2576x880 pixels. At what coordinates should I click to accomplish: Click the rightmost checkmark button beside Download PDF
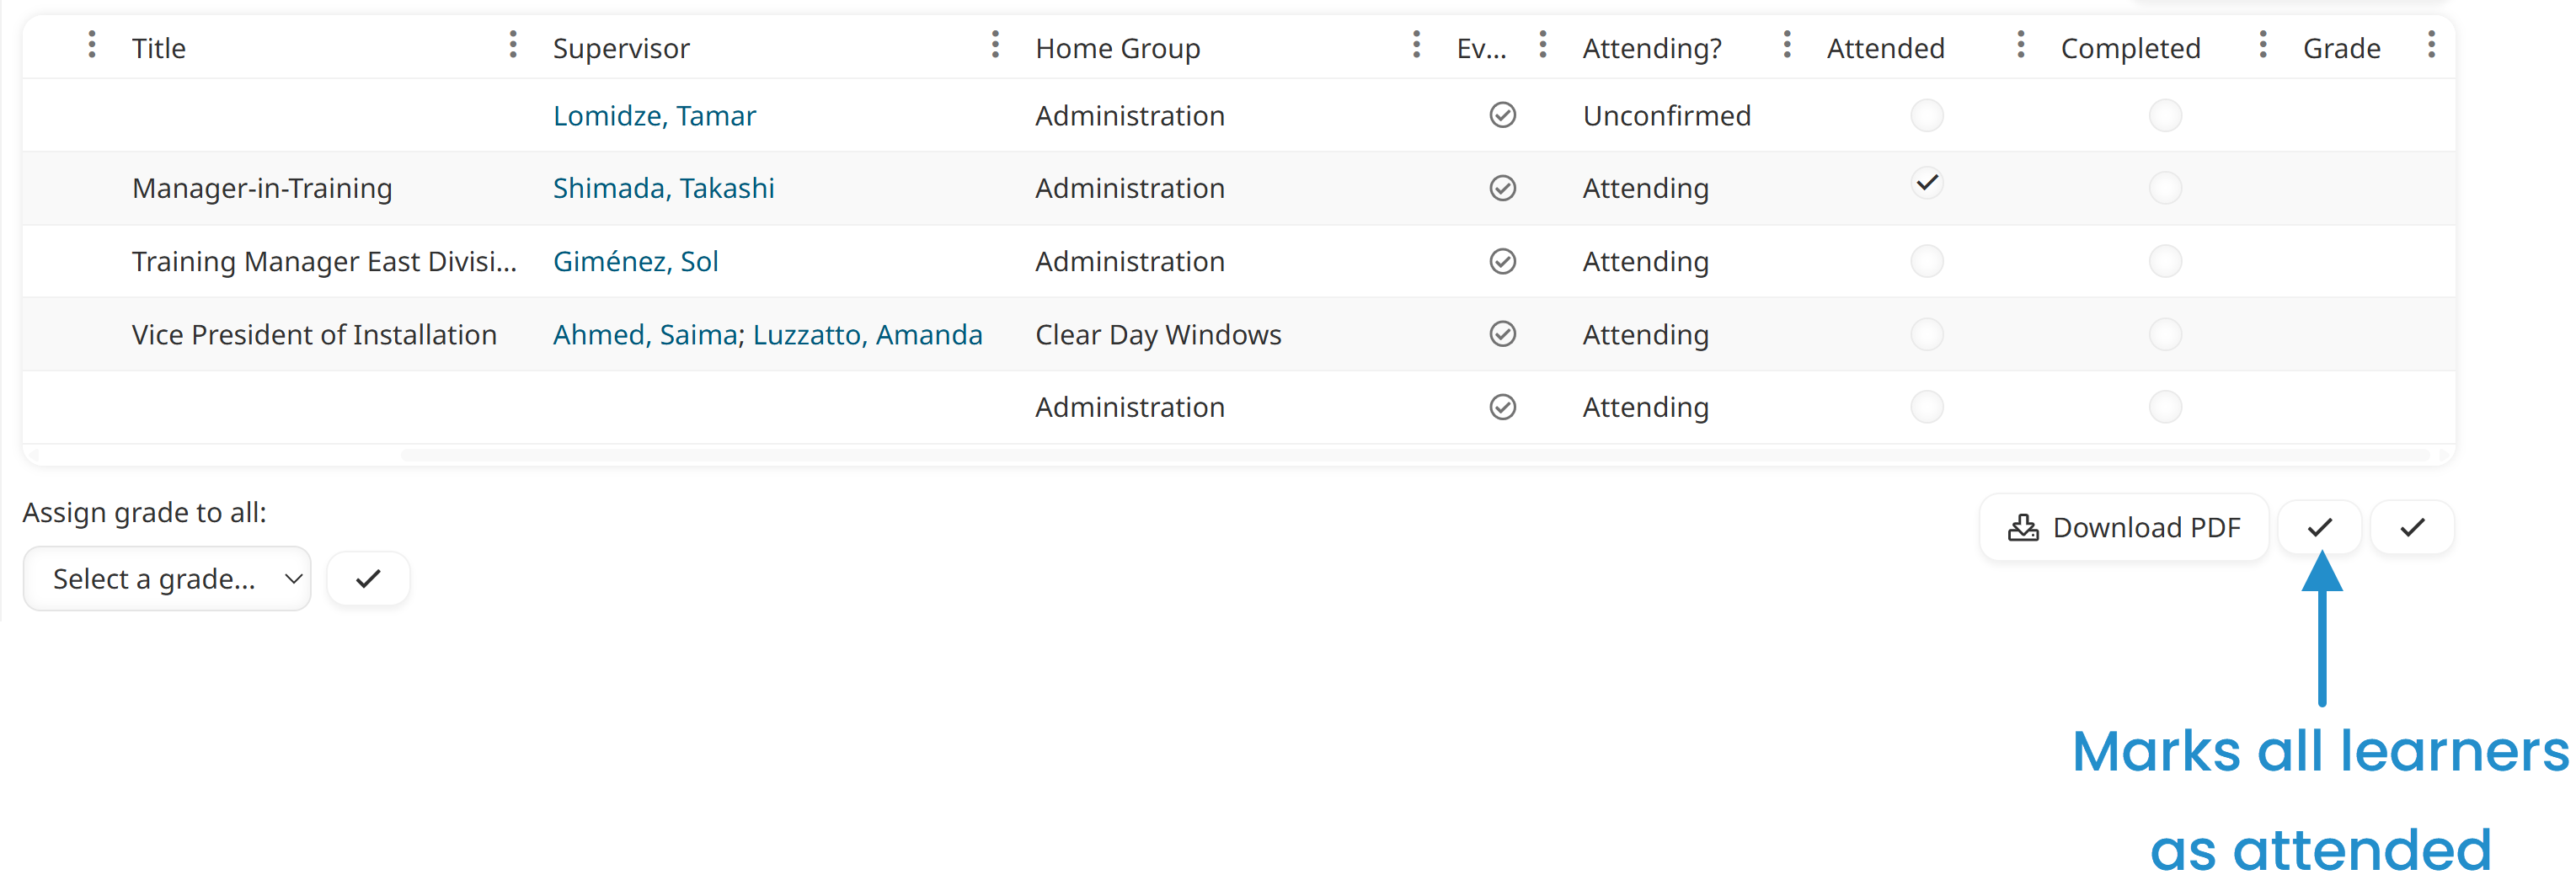(x=2411, y=527)
